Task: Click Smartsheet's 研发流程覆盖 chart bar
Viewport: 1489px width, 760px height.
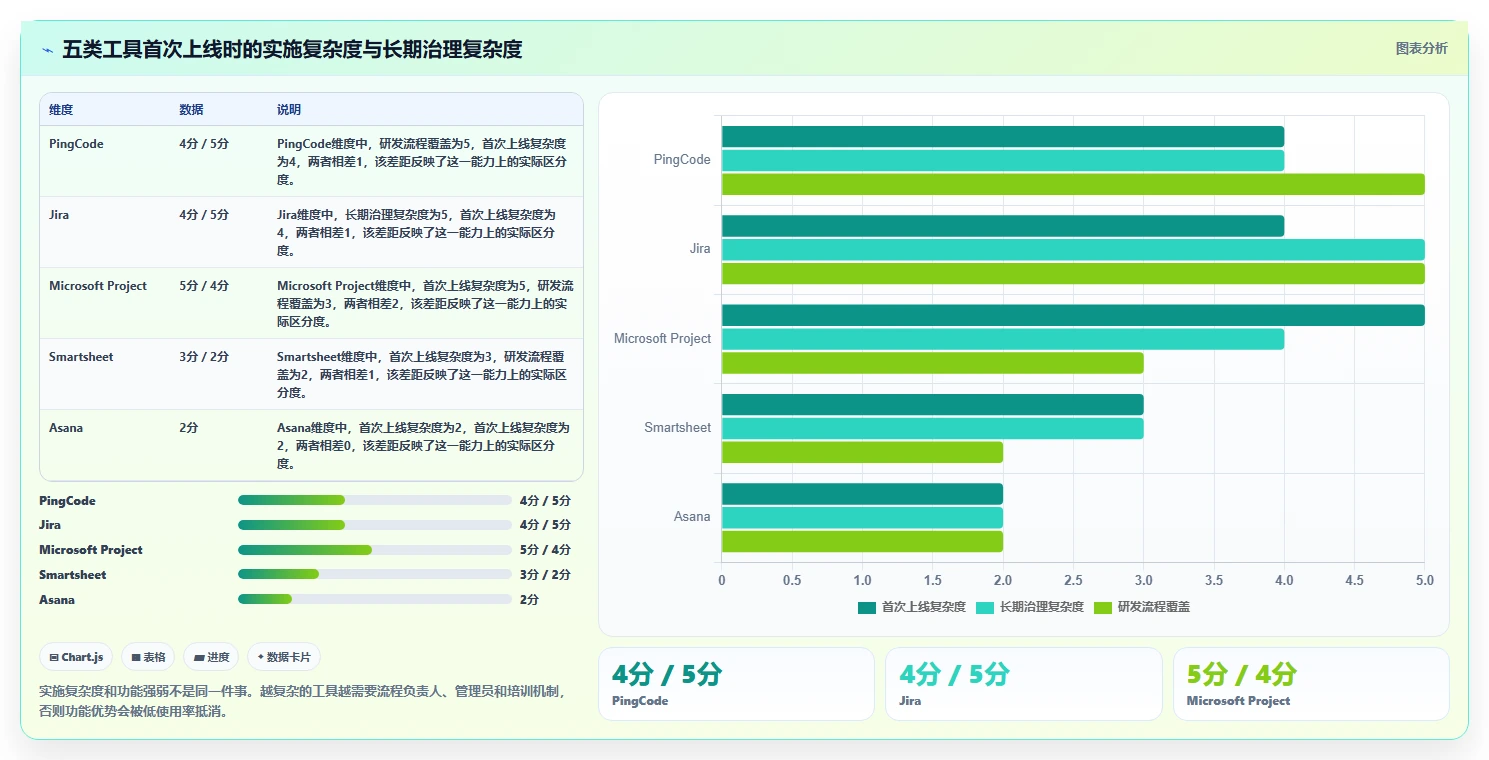Action: pyautogui.click(x=862, y=453)
